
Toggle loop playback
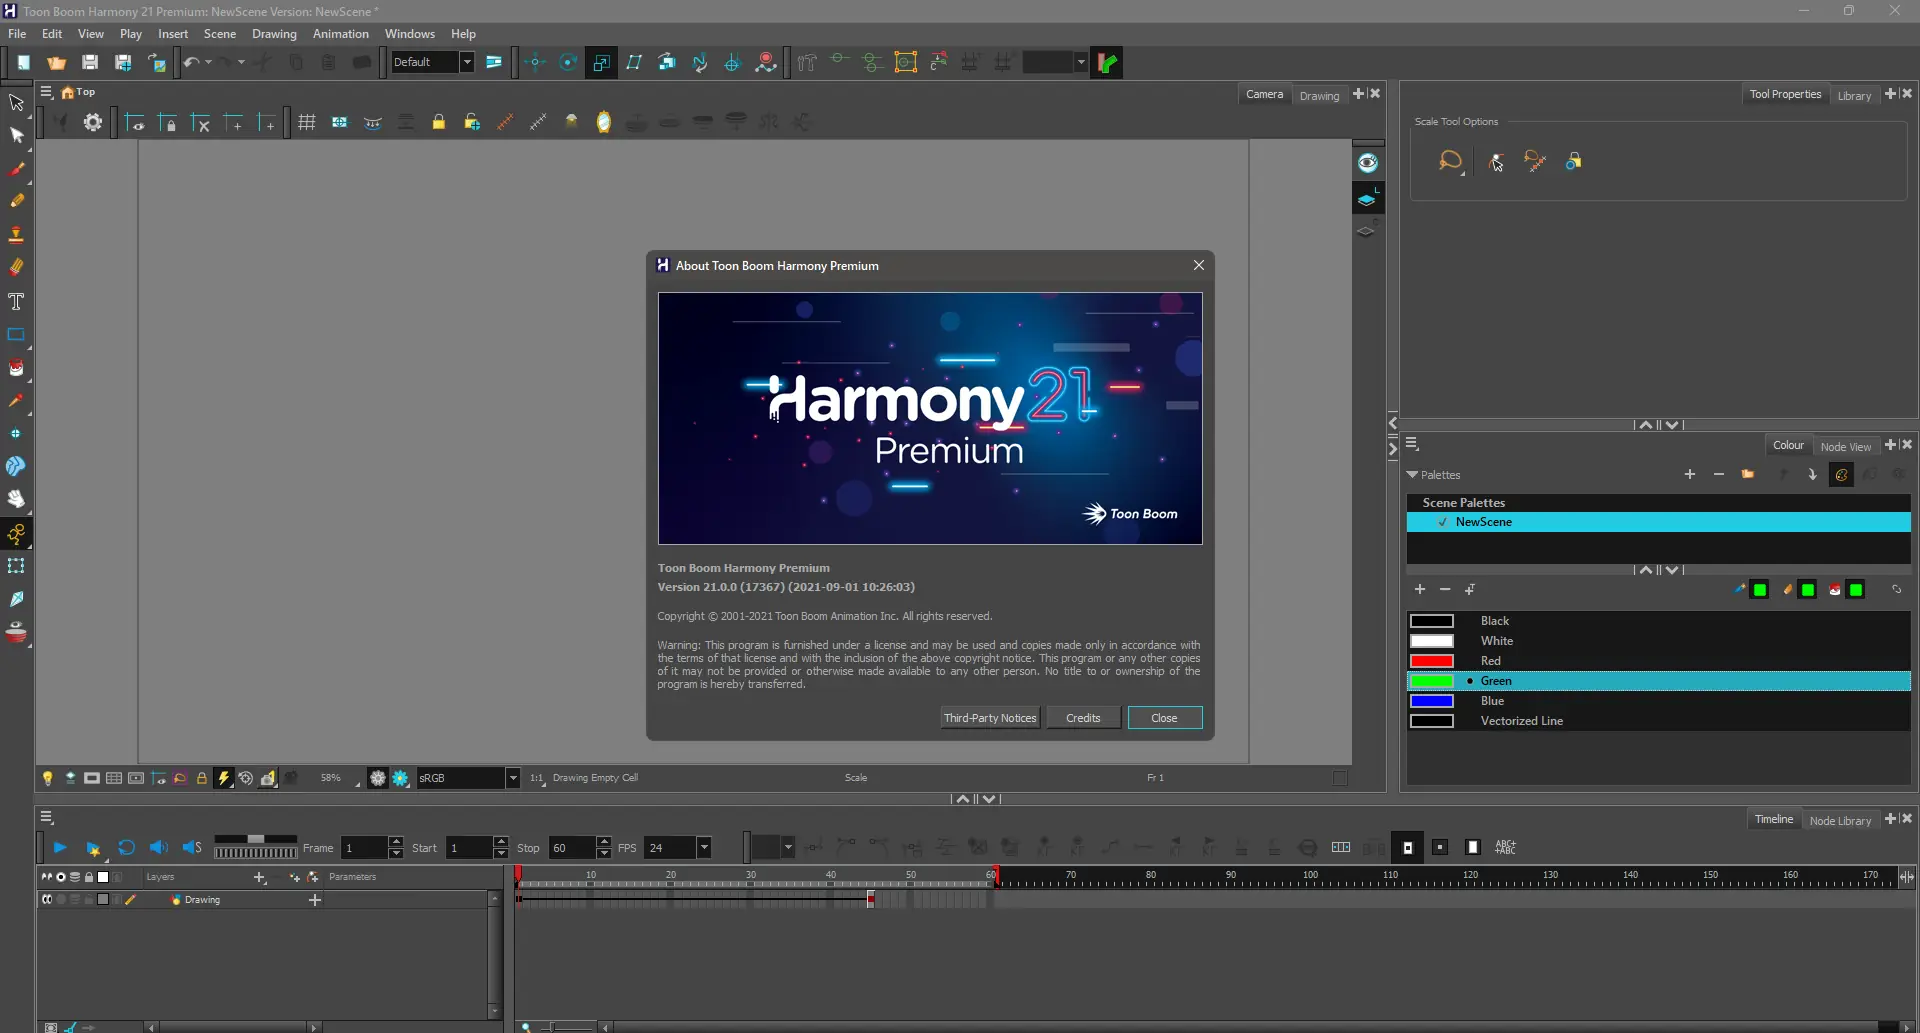(126, 847)
